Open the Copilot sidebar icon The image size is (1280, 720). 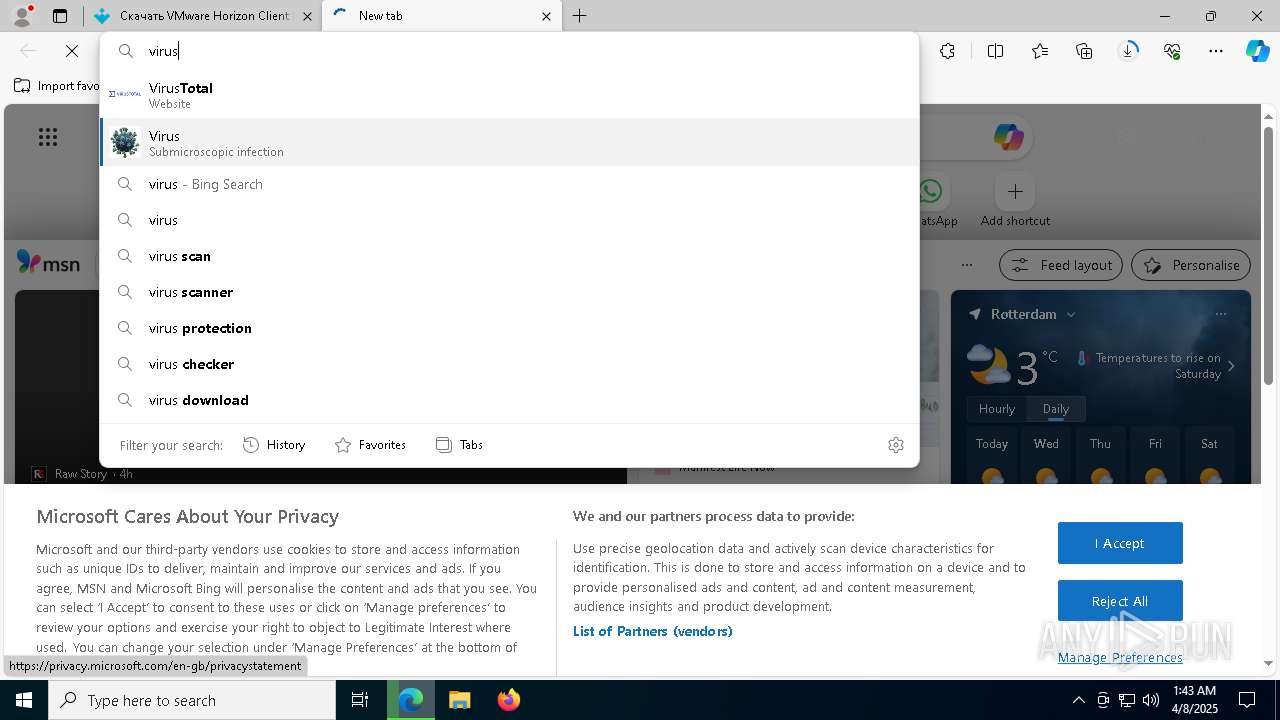[1257, 51]
